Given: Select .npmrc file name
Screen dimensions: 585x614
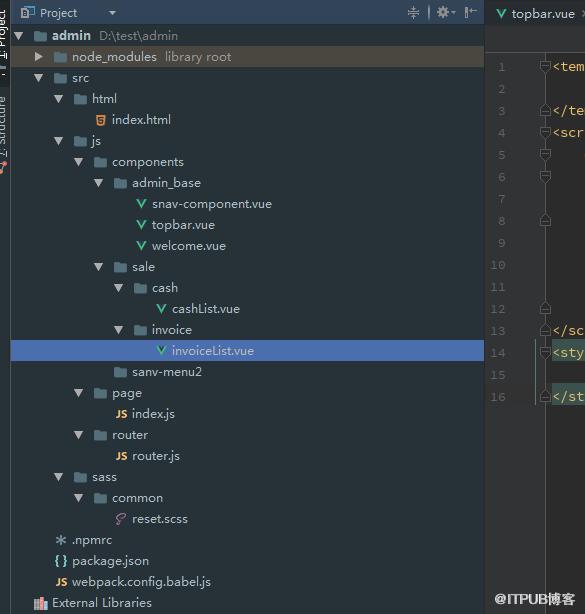Looking at the screenshot, I should (x=92, y=540).
